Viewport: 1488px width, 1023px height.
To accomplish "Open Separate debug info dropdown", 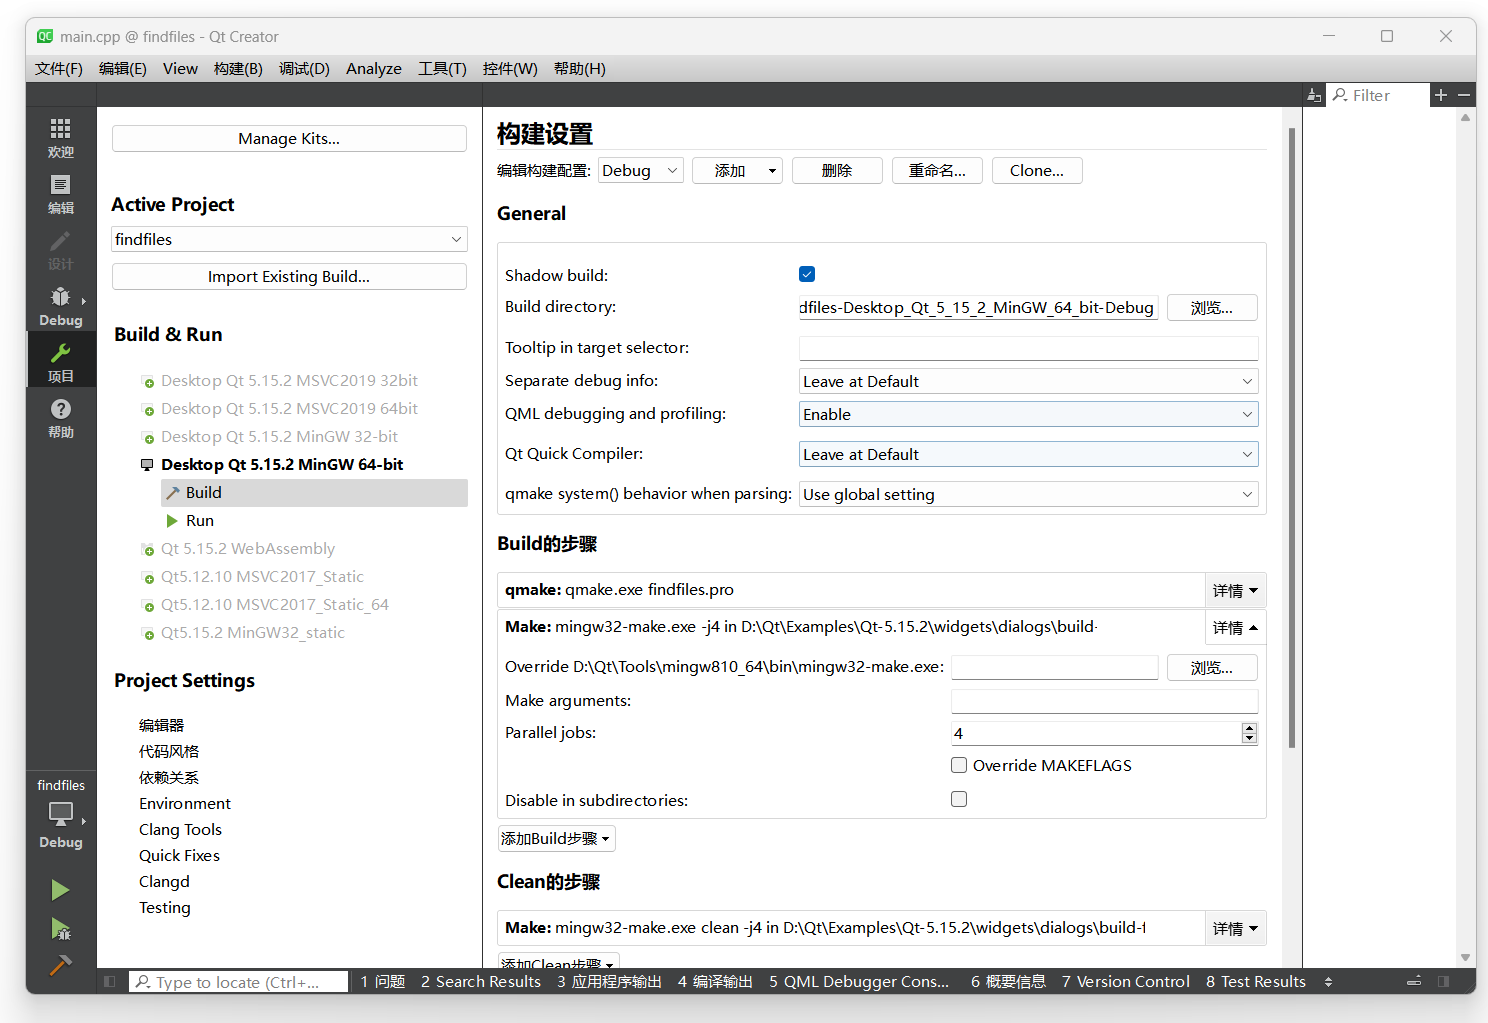I will coord(1028,381).
